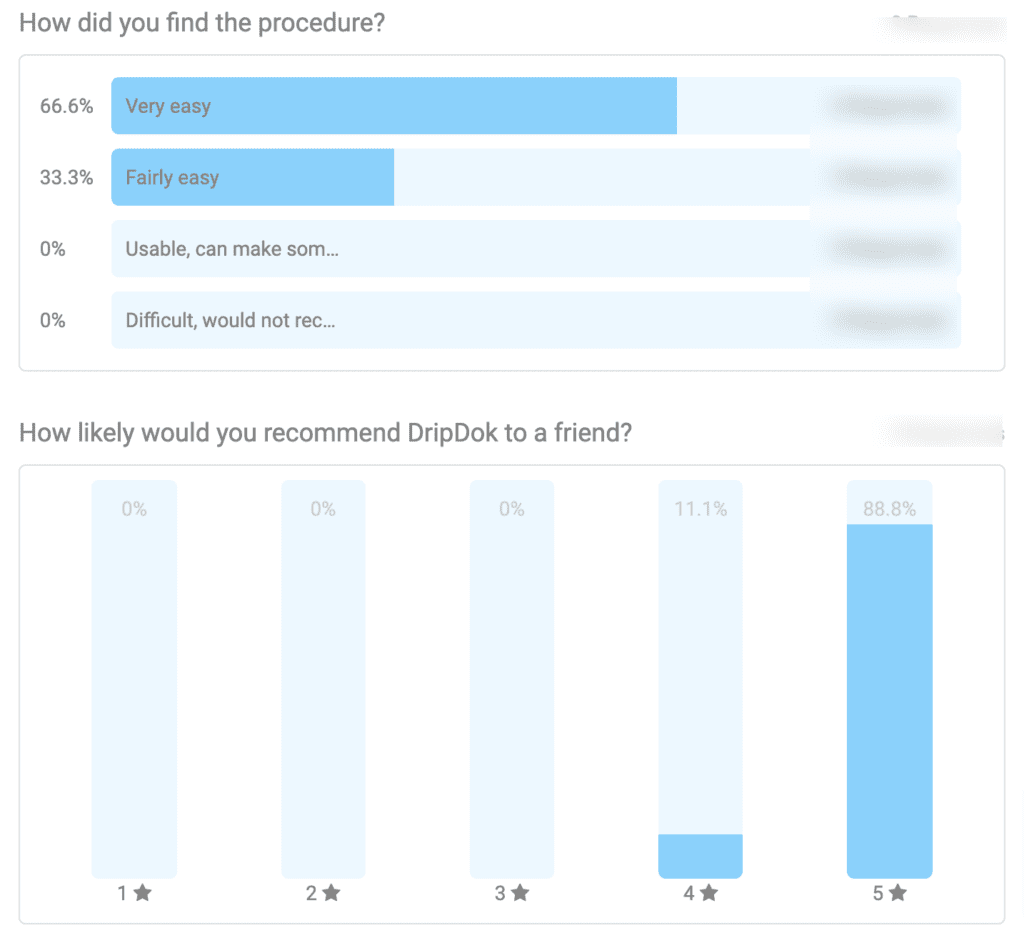Click the empty 0% three-star column
The height and width of the screenshot is (943, 1024).
pos(512,679)
